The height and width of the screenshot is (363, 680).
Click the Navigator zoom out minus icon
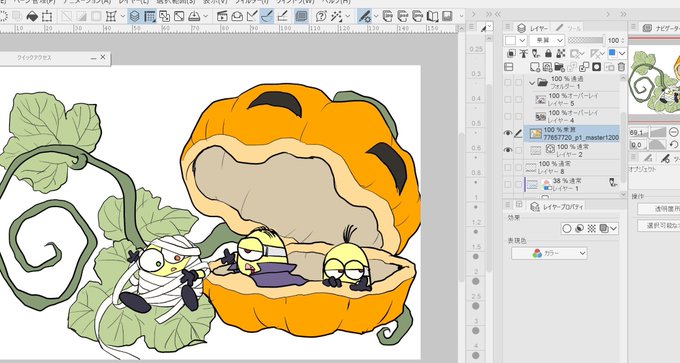(x=673, y=132)
